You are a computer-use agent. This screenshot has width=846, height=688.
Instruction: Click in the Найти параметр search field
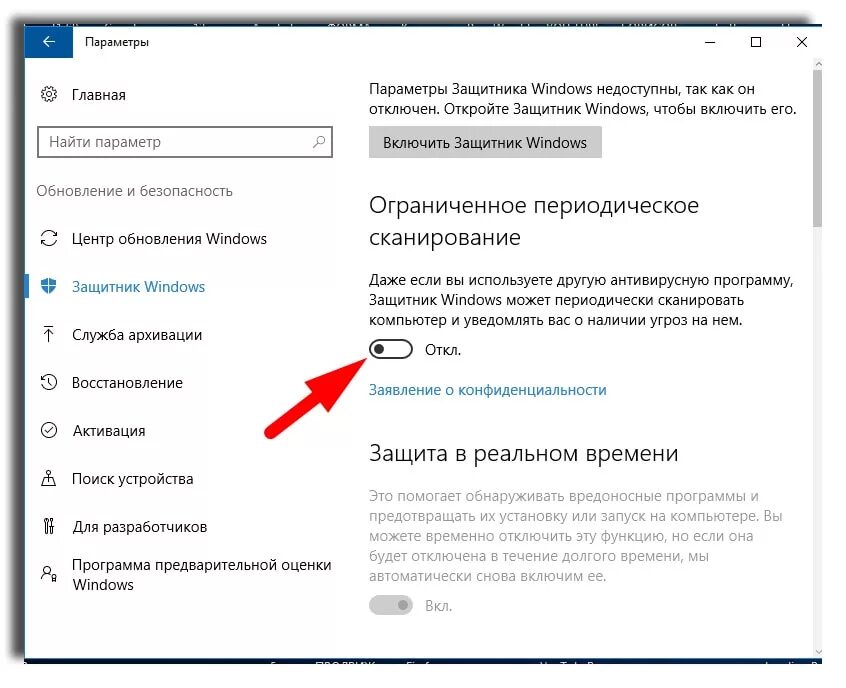pos(185,142)
